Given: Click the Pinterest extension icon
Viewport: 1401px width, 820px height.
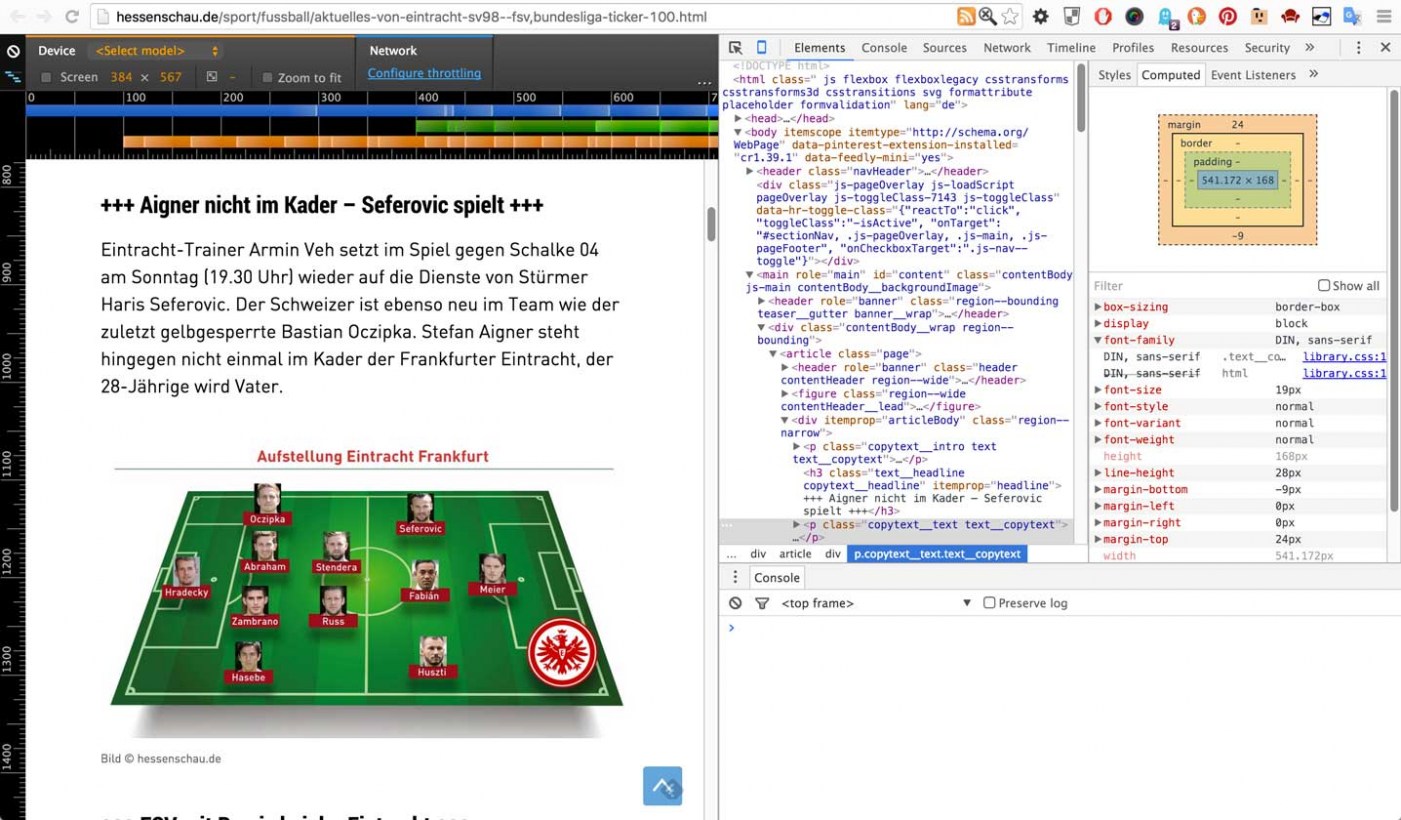Looking at the screenshot, I should [x=1227, y=16].
